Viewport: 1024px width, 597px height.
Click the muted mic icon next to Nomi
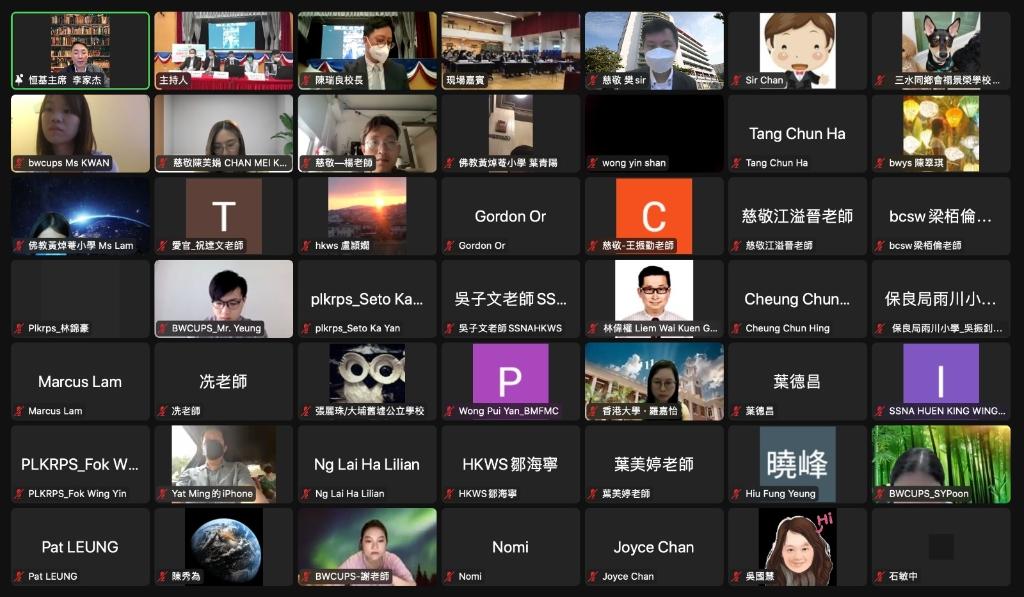click(x=449, y=577)
